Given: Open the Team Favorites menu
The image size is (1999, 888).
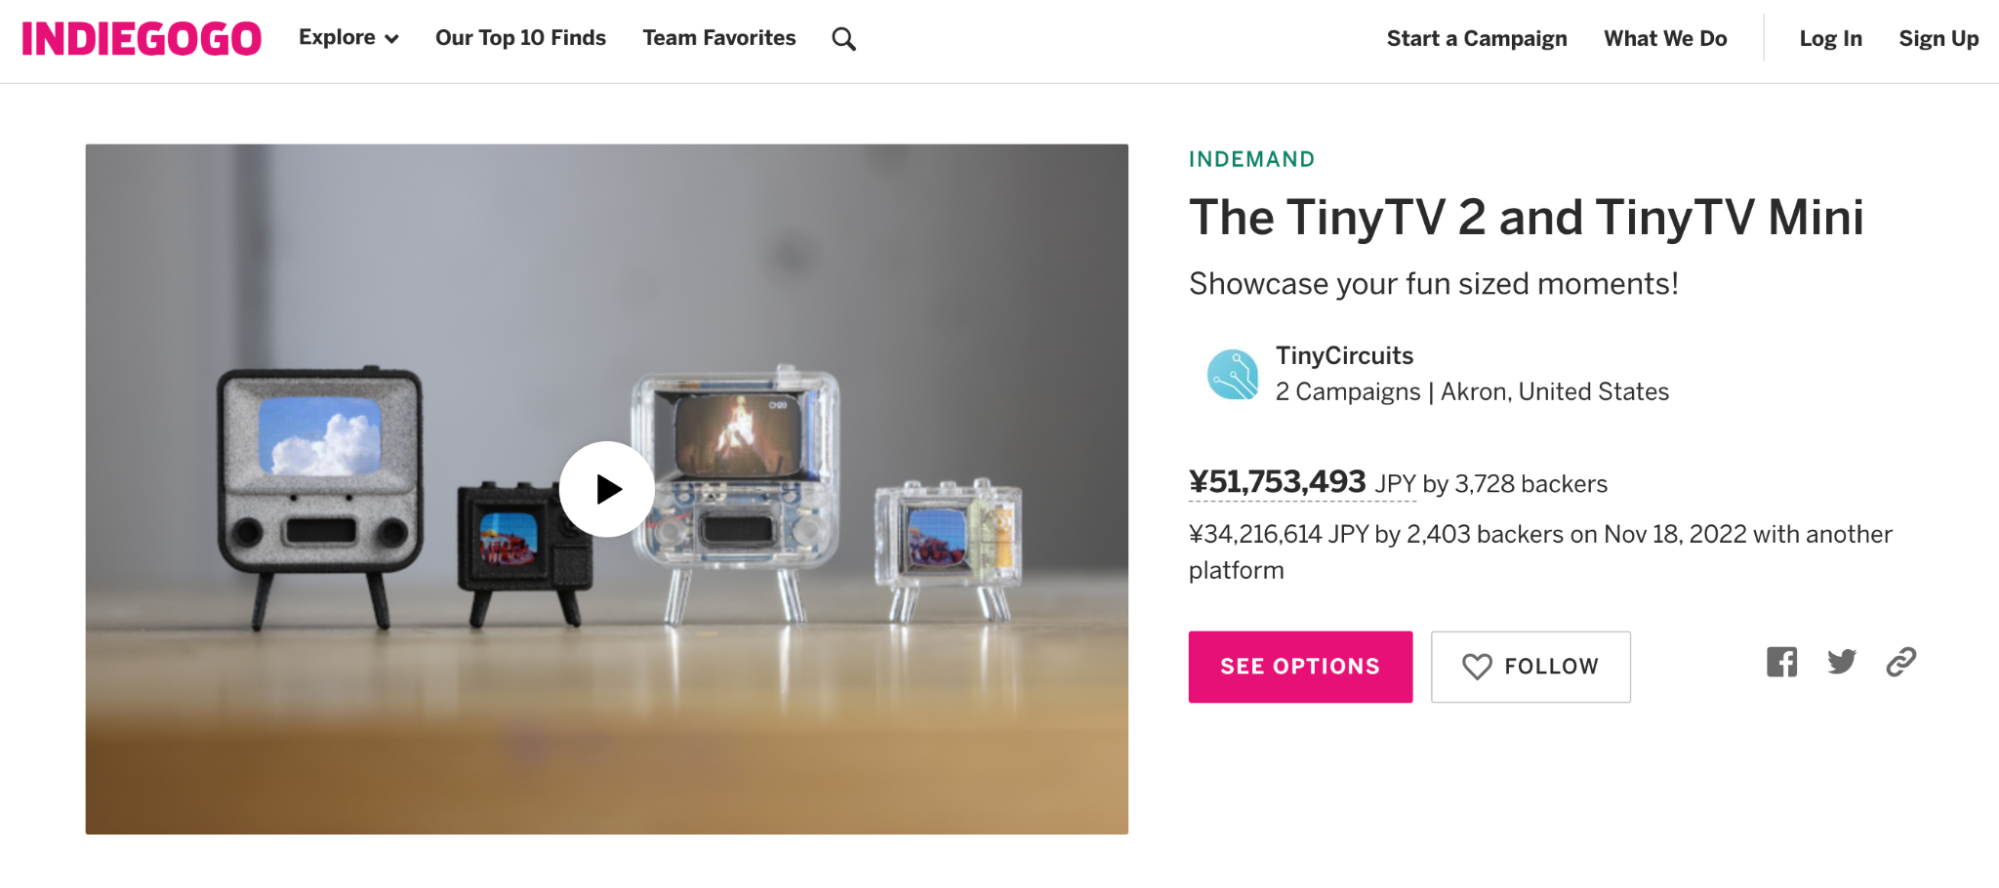Looking at the screenshot, I should [x=718, y=37].
